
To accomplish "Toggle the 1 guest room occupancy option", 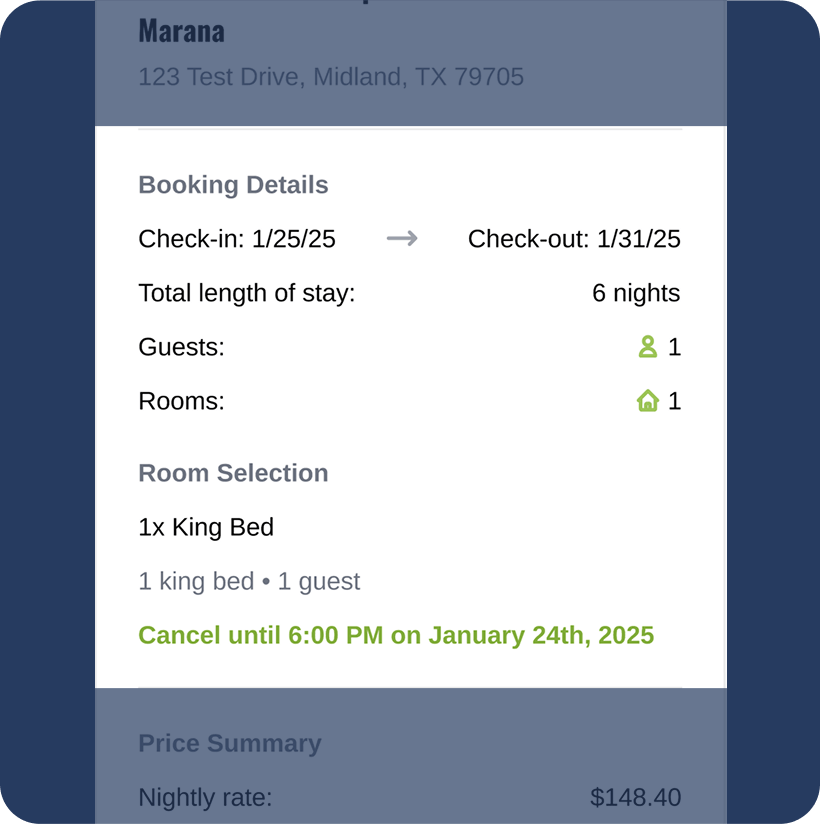I will 249,580.
